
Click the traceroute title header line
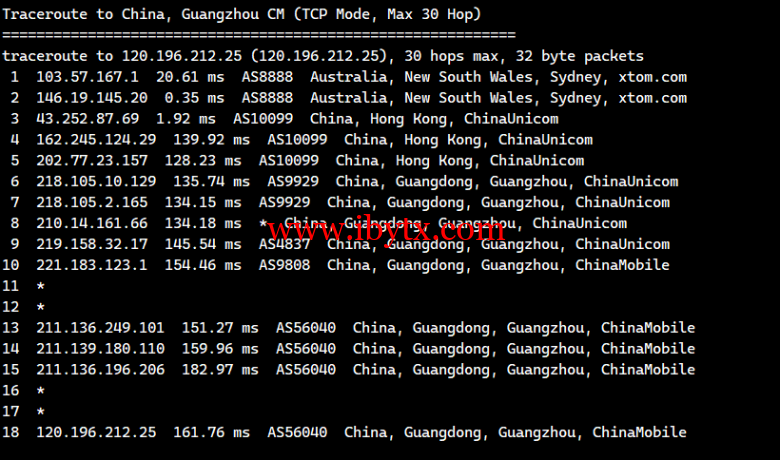tap(242, 14)
